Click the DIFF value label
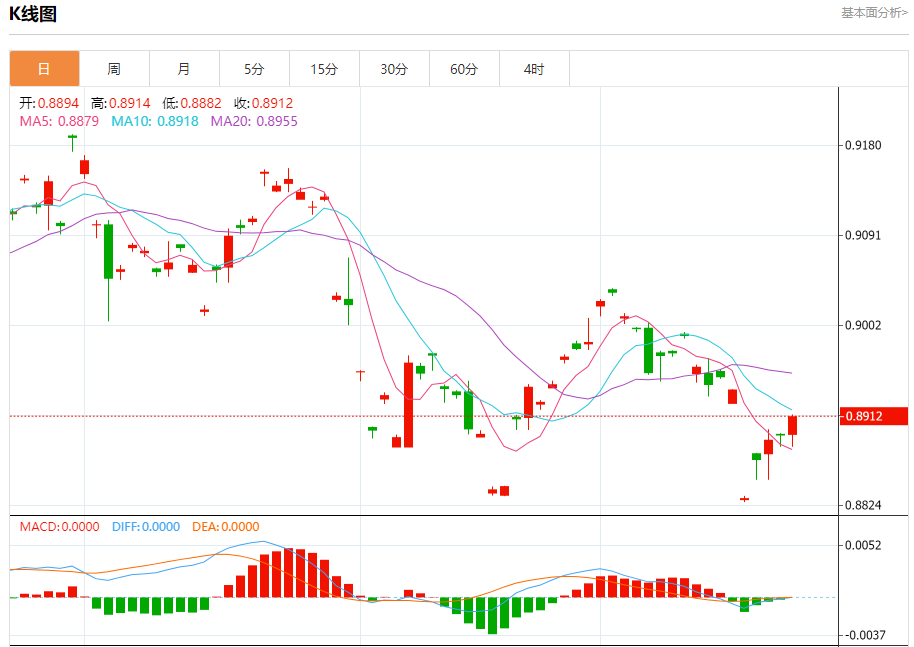914x647 pixels. tap(145, 527)
